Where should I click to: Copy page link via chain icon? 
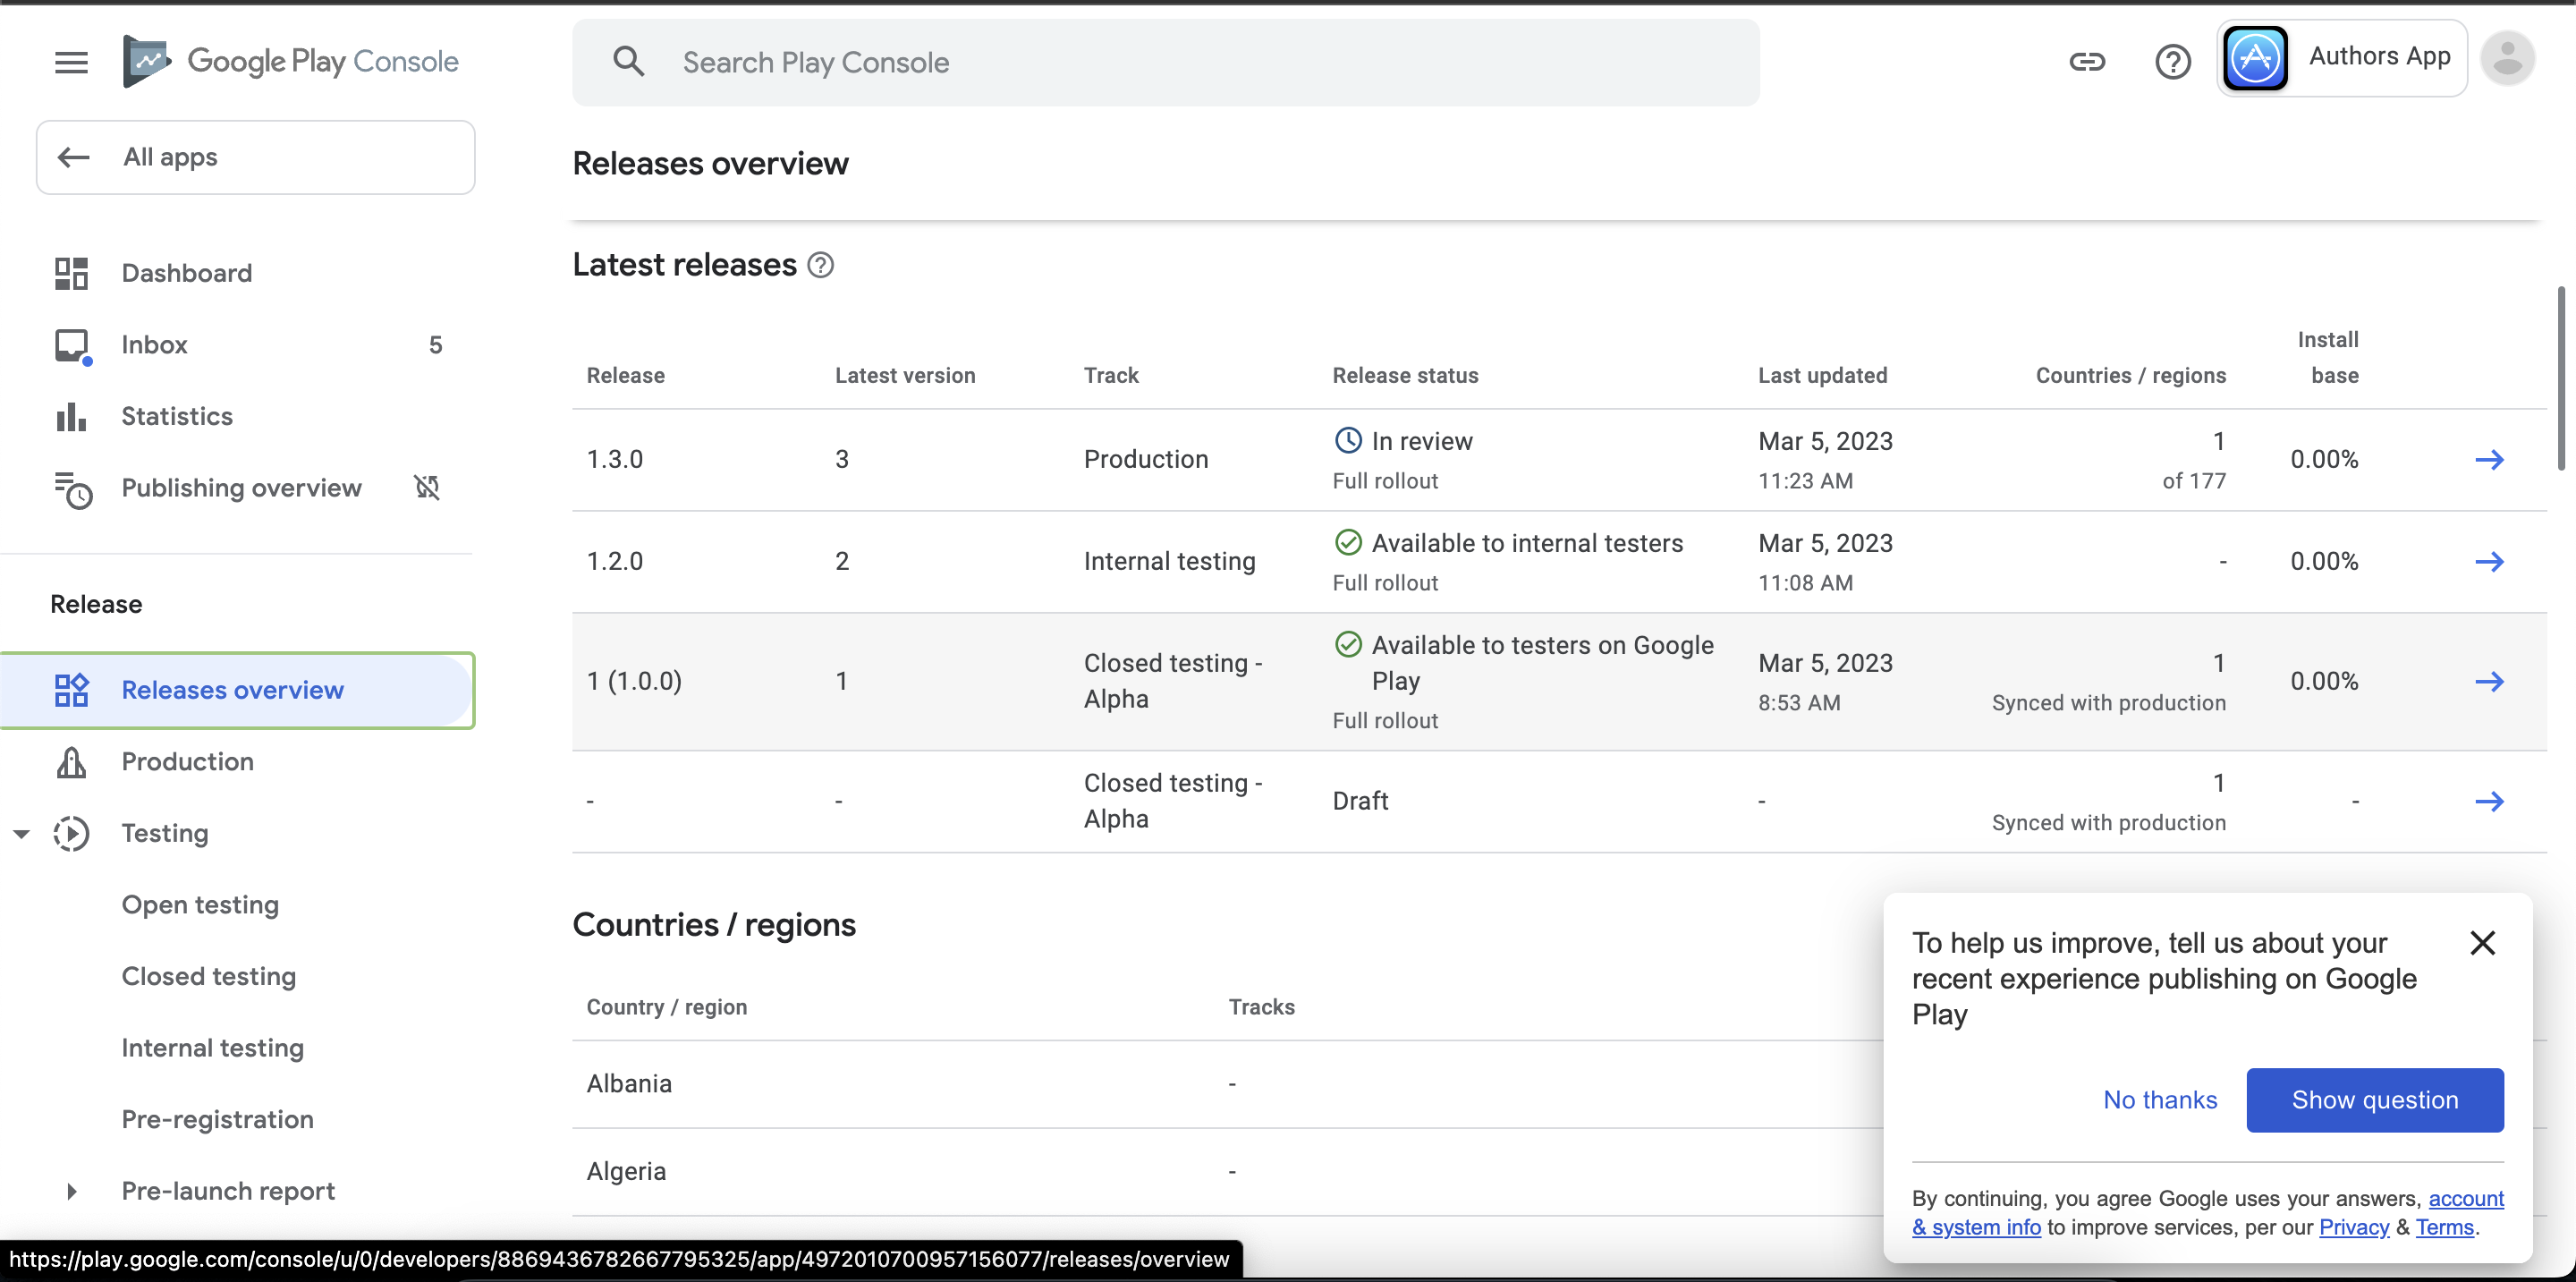tap(2087, 62)
